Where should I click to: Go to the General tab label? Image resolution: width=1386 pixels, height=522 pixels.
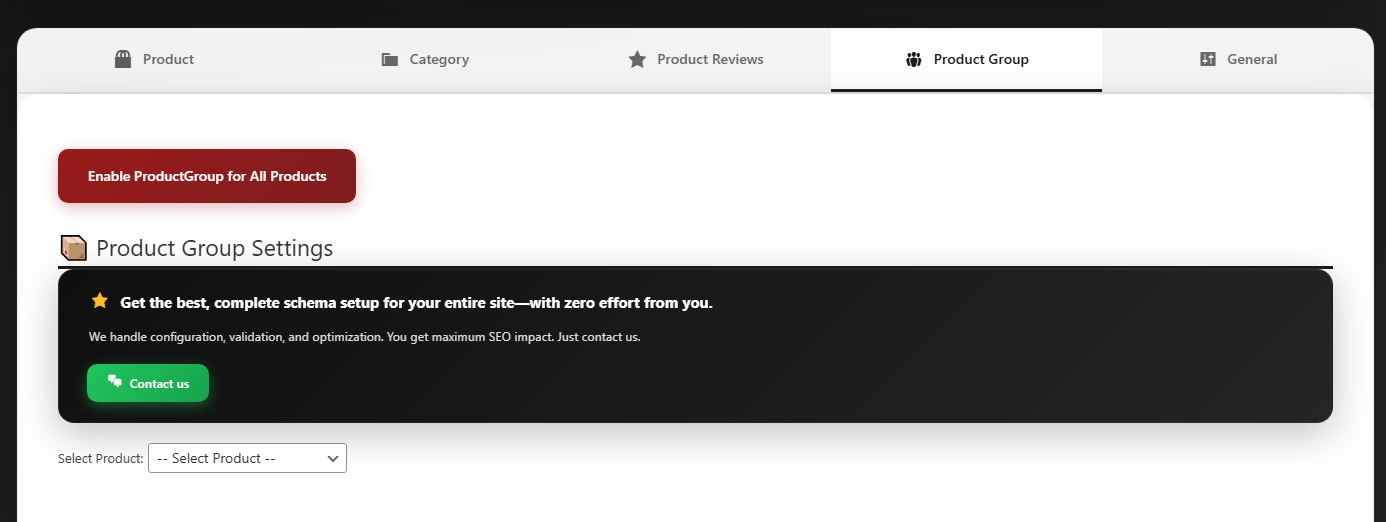tap(1252, 59)
